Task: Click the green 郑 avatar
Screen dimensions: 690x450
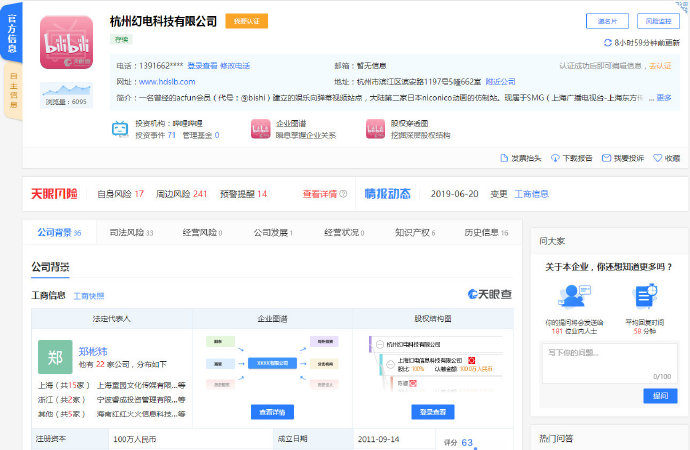Action: pyautogui.click(x=55, y=357)
